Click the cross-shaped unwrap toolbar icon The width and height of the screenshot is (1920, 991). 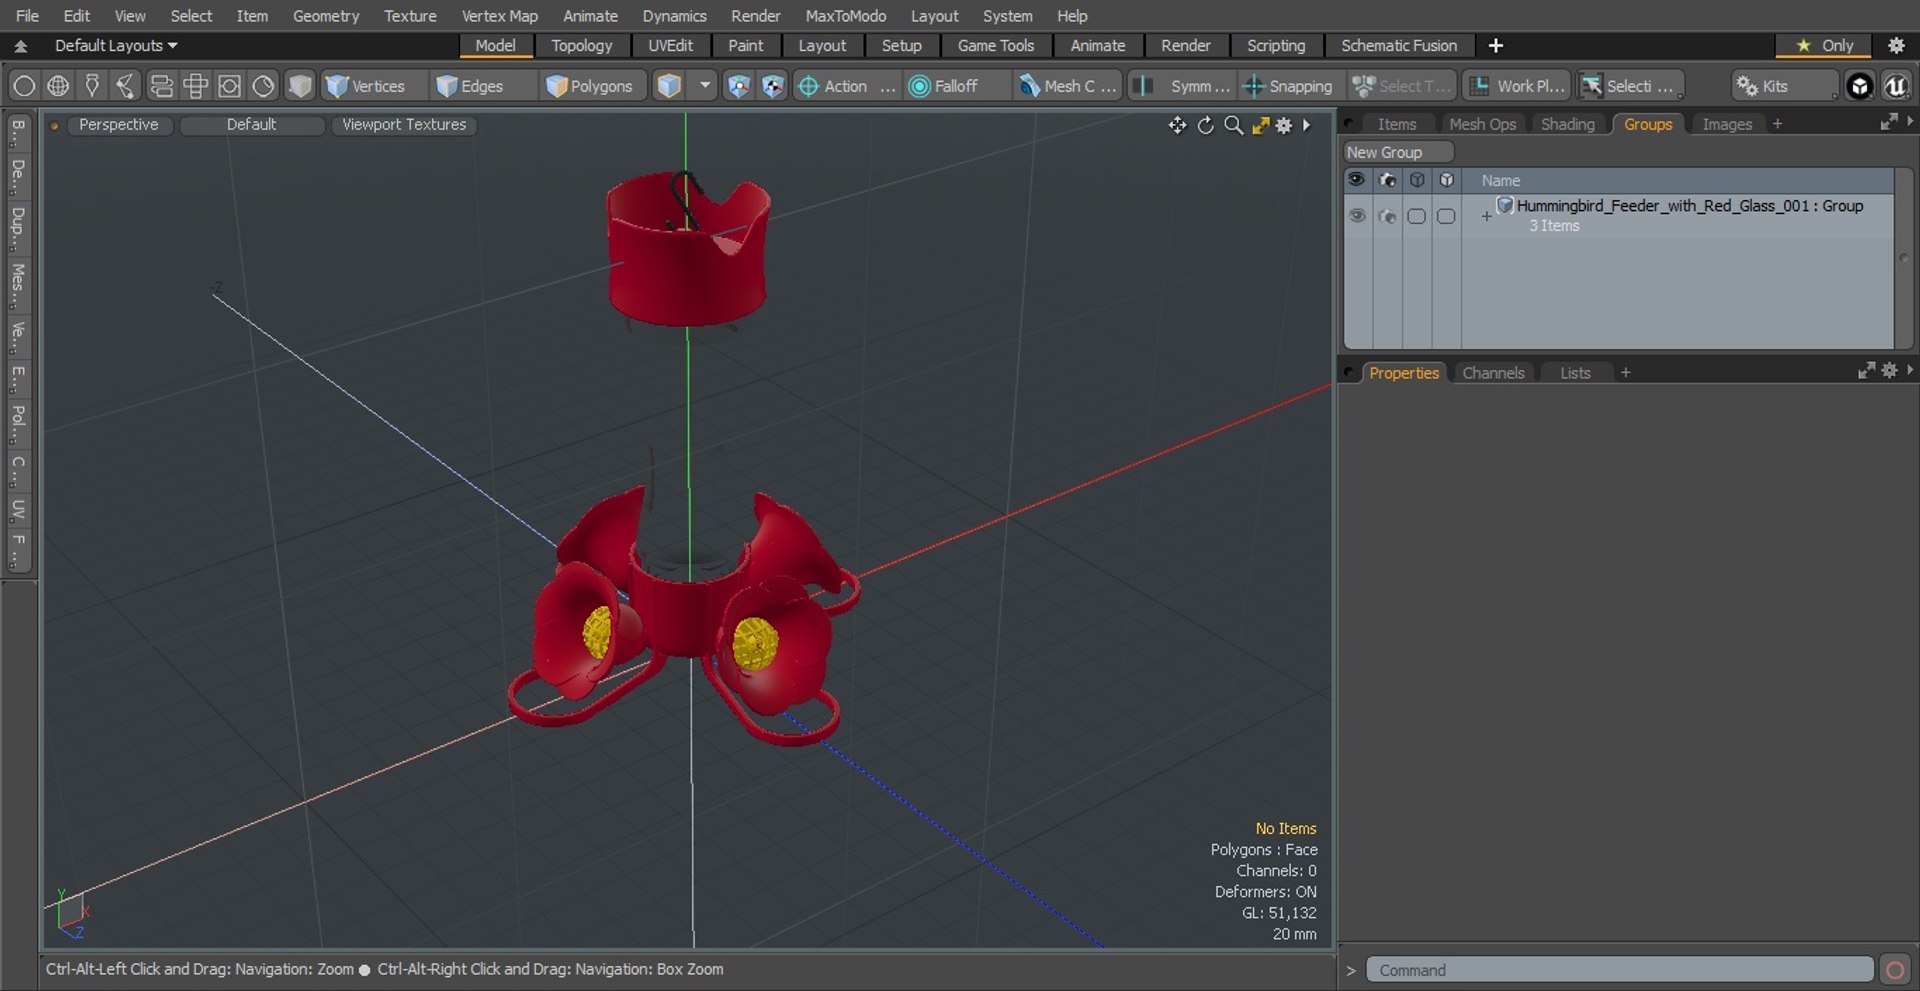pyautogui.click(x=195, y=86)
